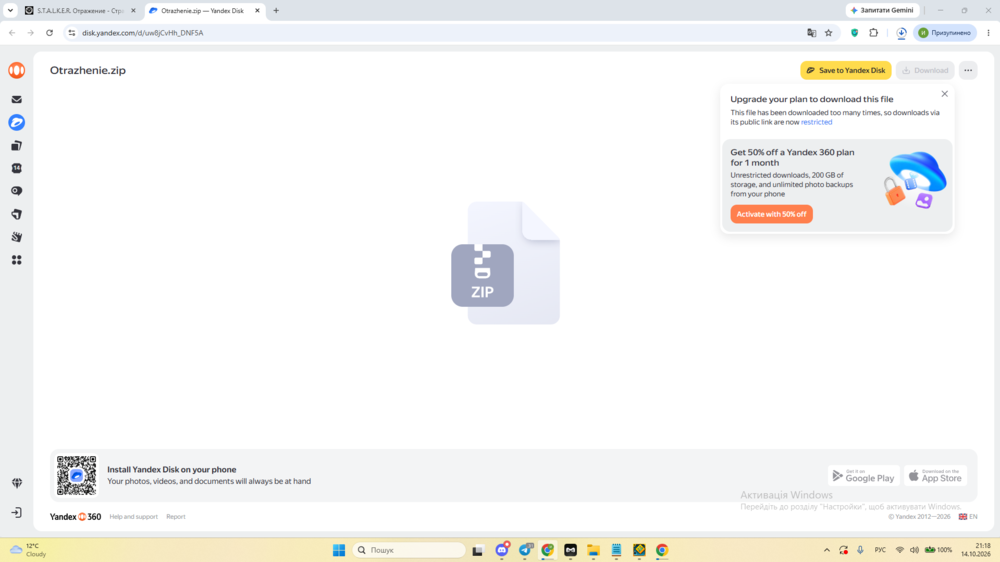Click the greyed Download button
Image resolution: width=1000 pixels, height=562 pixels.
point(925,70)
